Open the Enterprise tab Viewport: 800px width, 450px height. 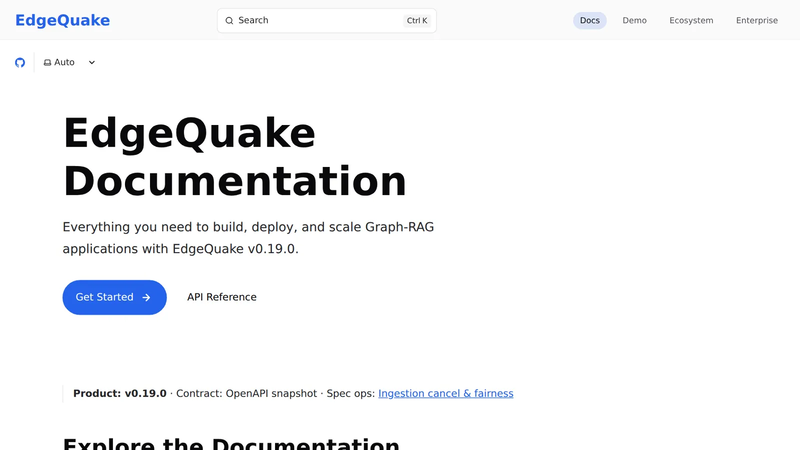[x=757, y=20]
